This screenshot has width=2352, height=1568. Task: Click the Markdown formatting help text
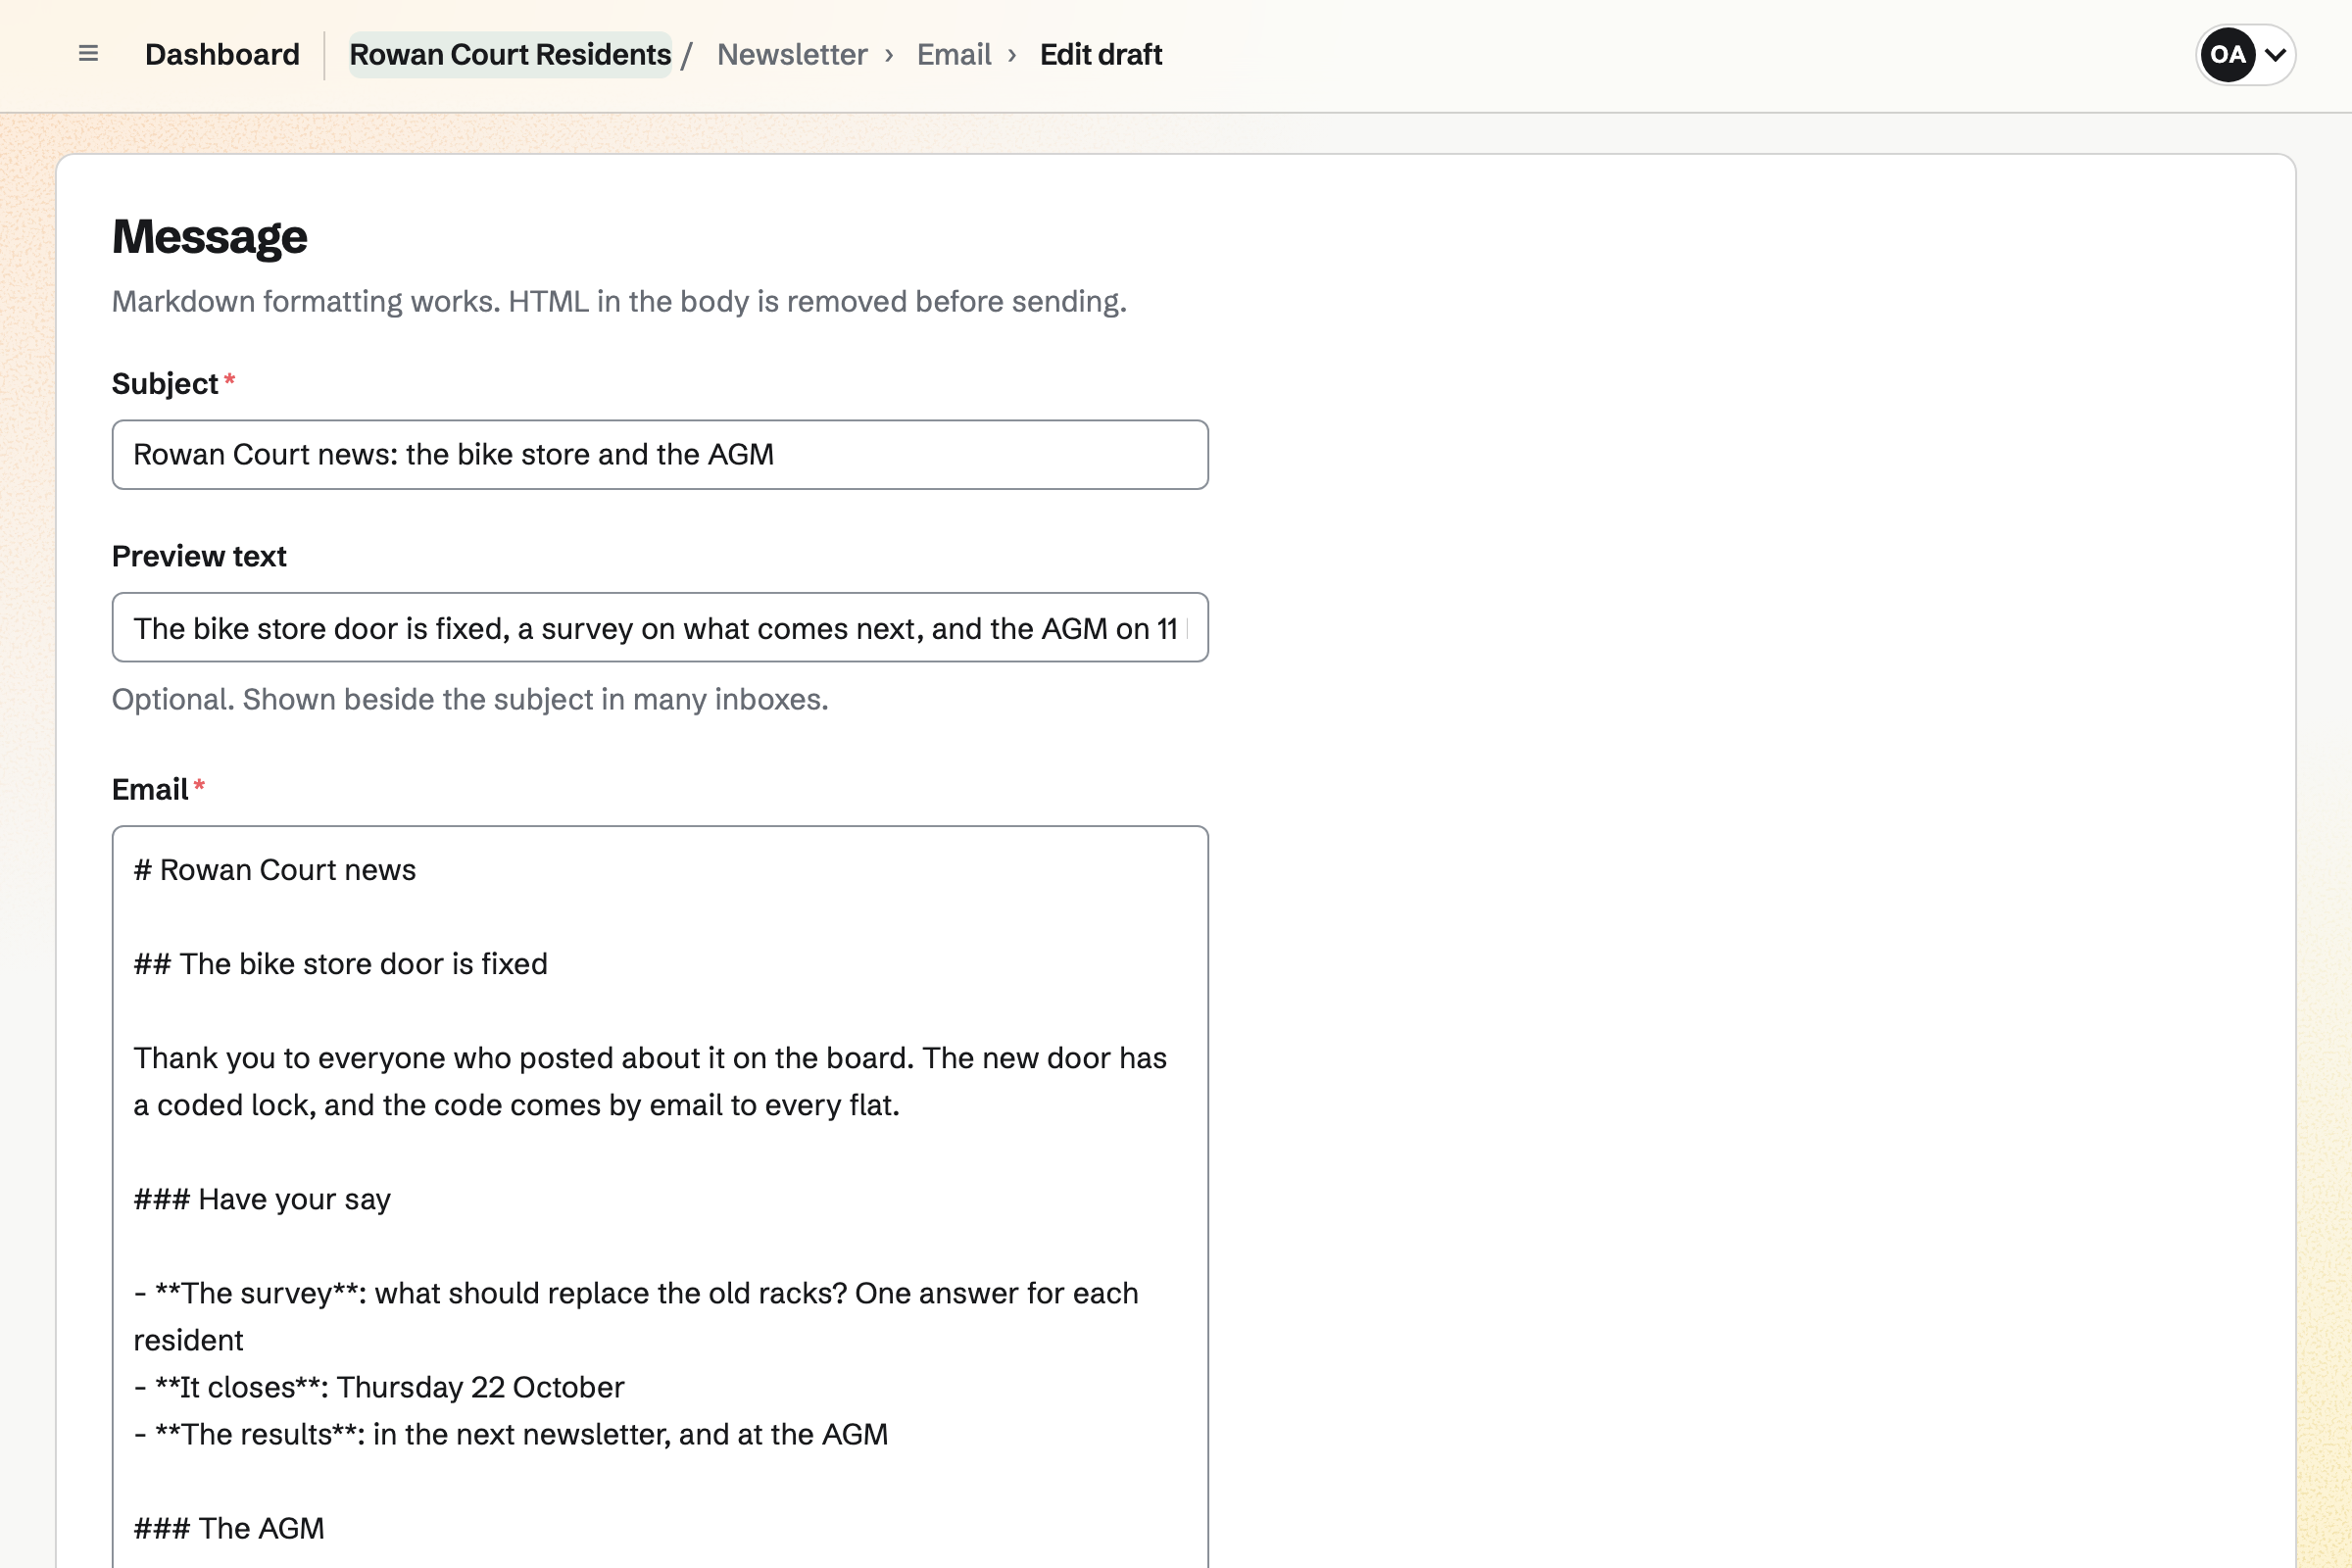619,302
